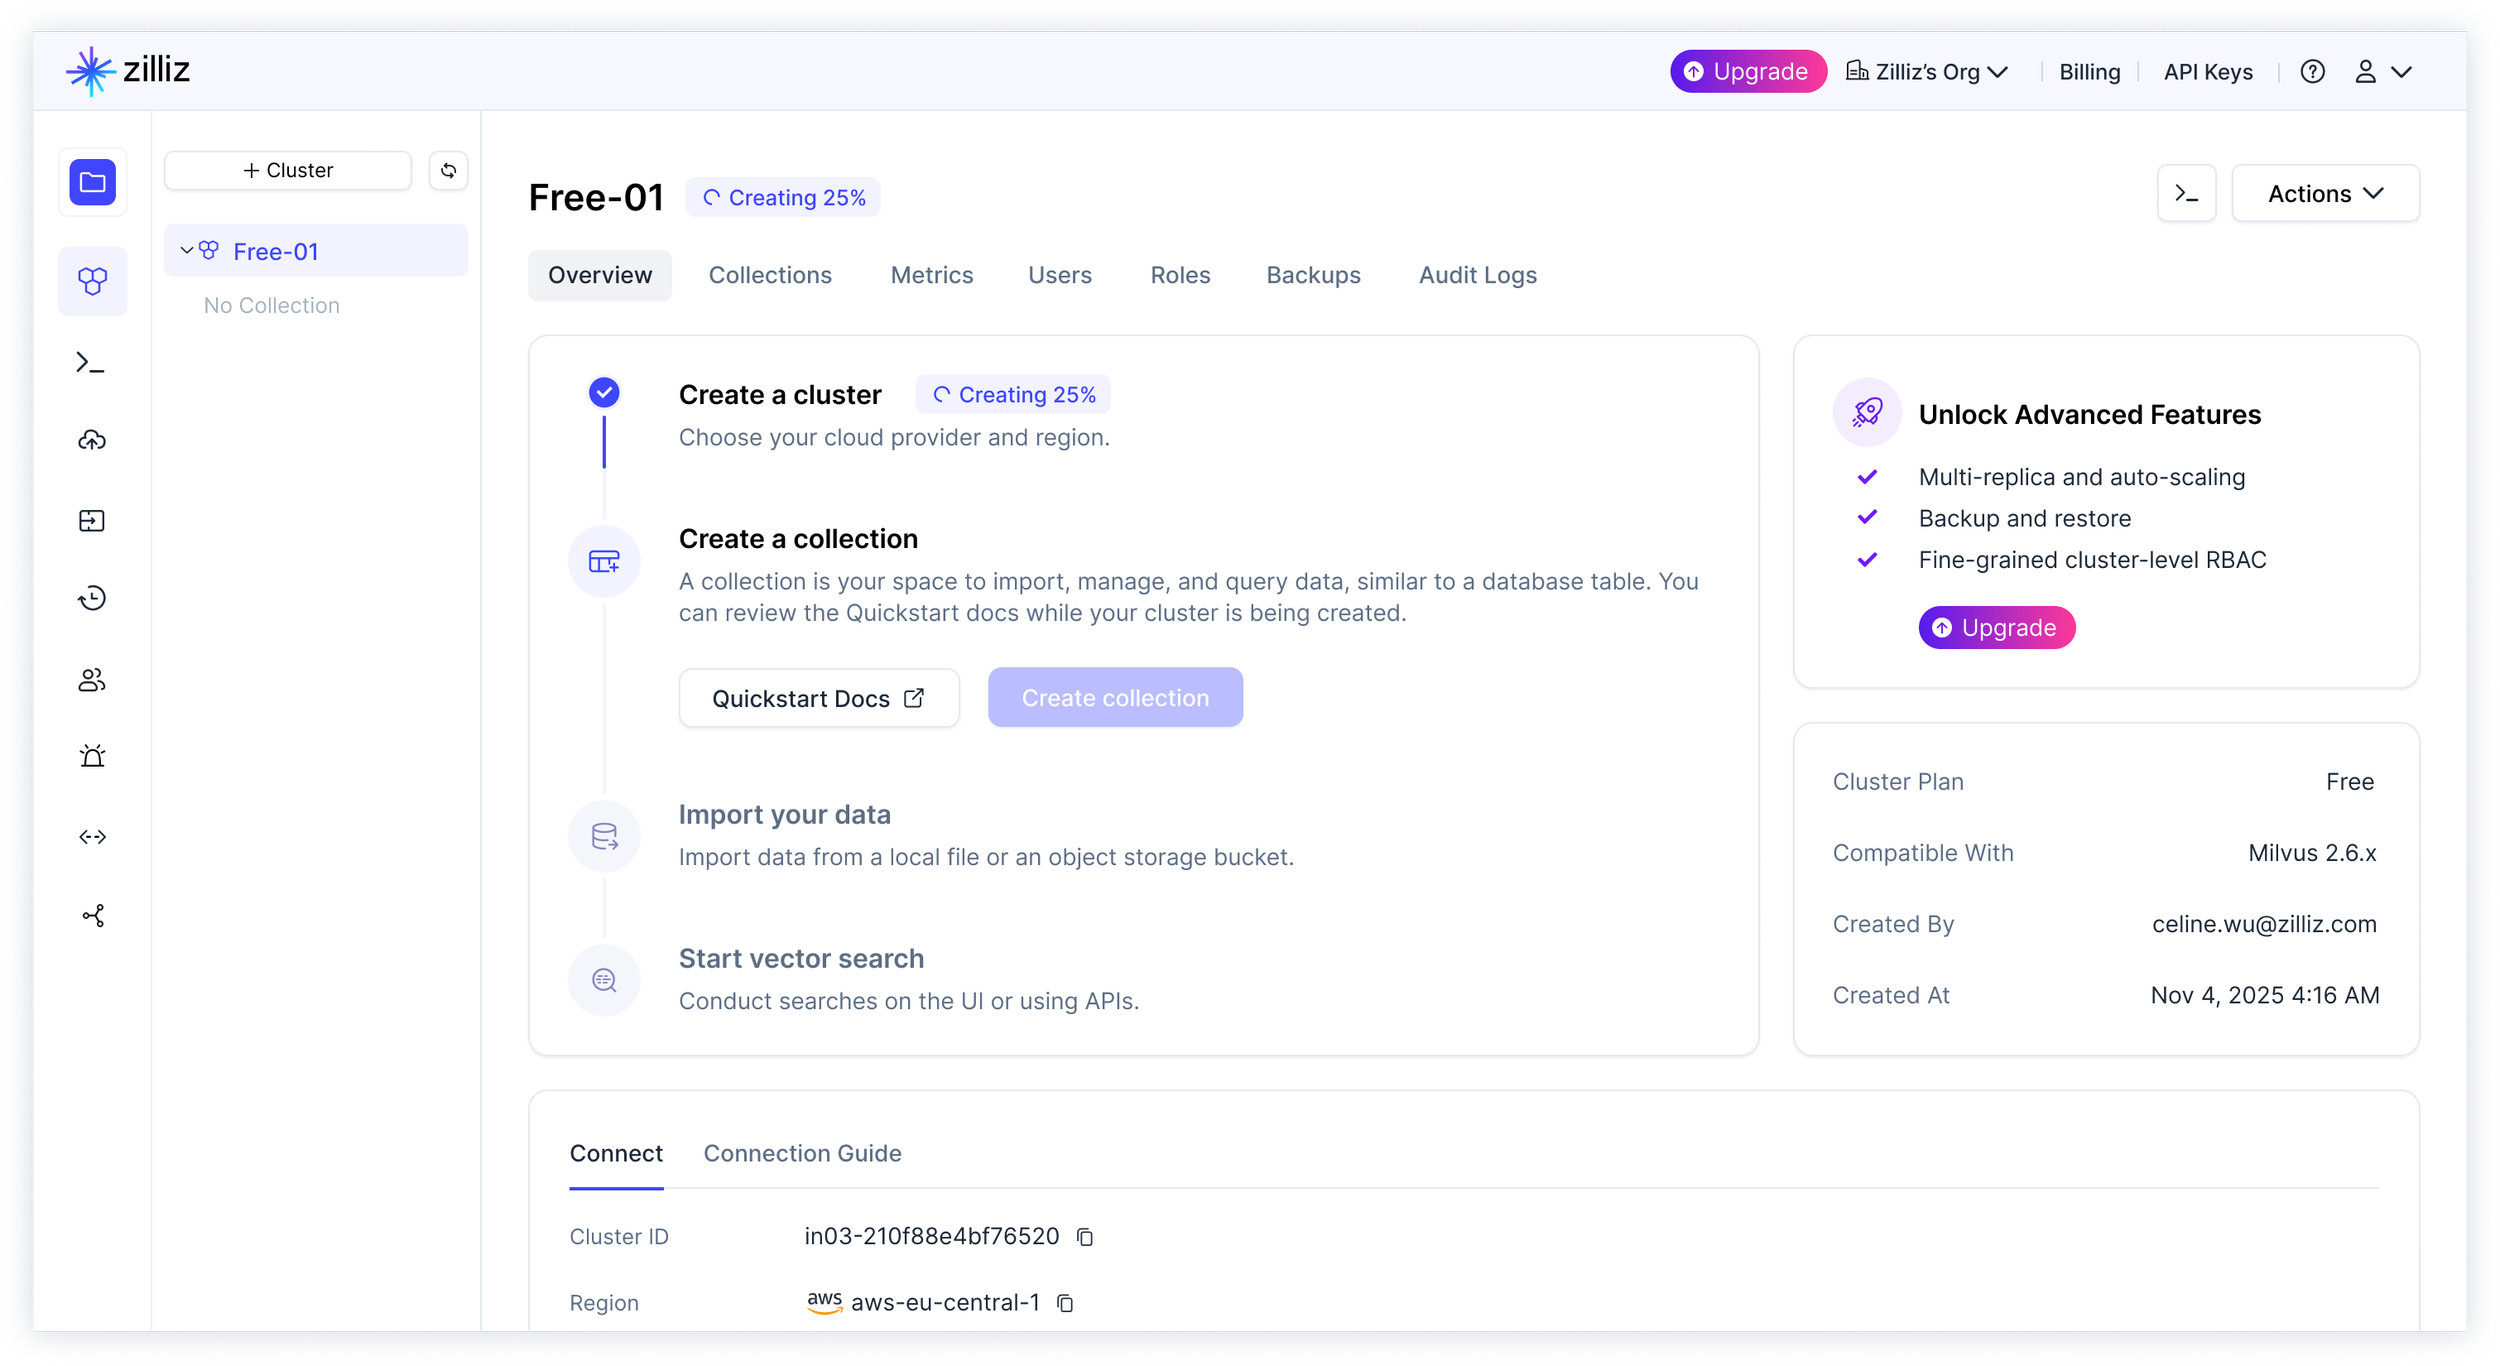Open the user account dropdown menu
The height and width of the screenshot is (1366, 2500).
2384,72
